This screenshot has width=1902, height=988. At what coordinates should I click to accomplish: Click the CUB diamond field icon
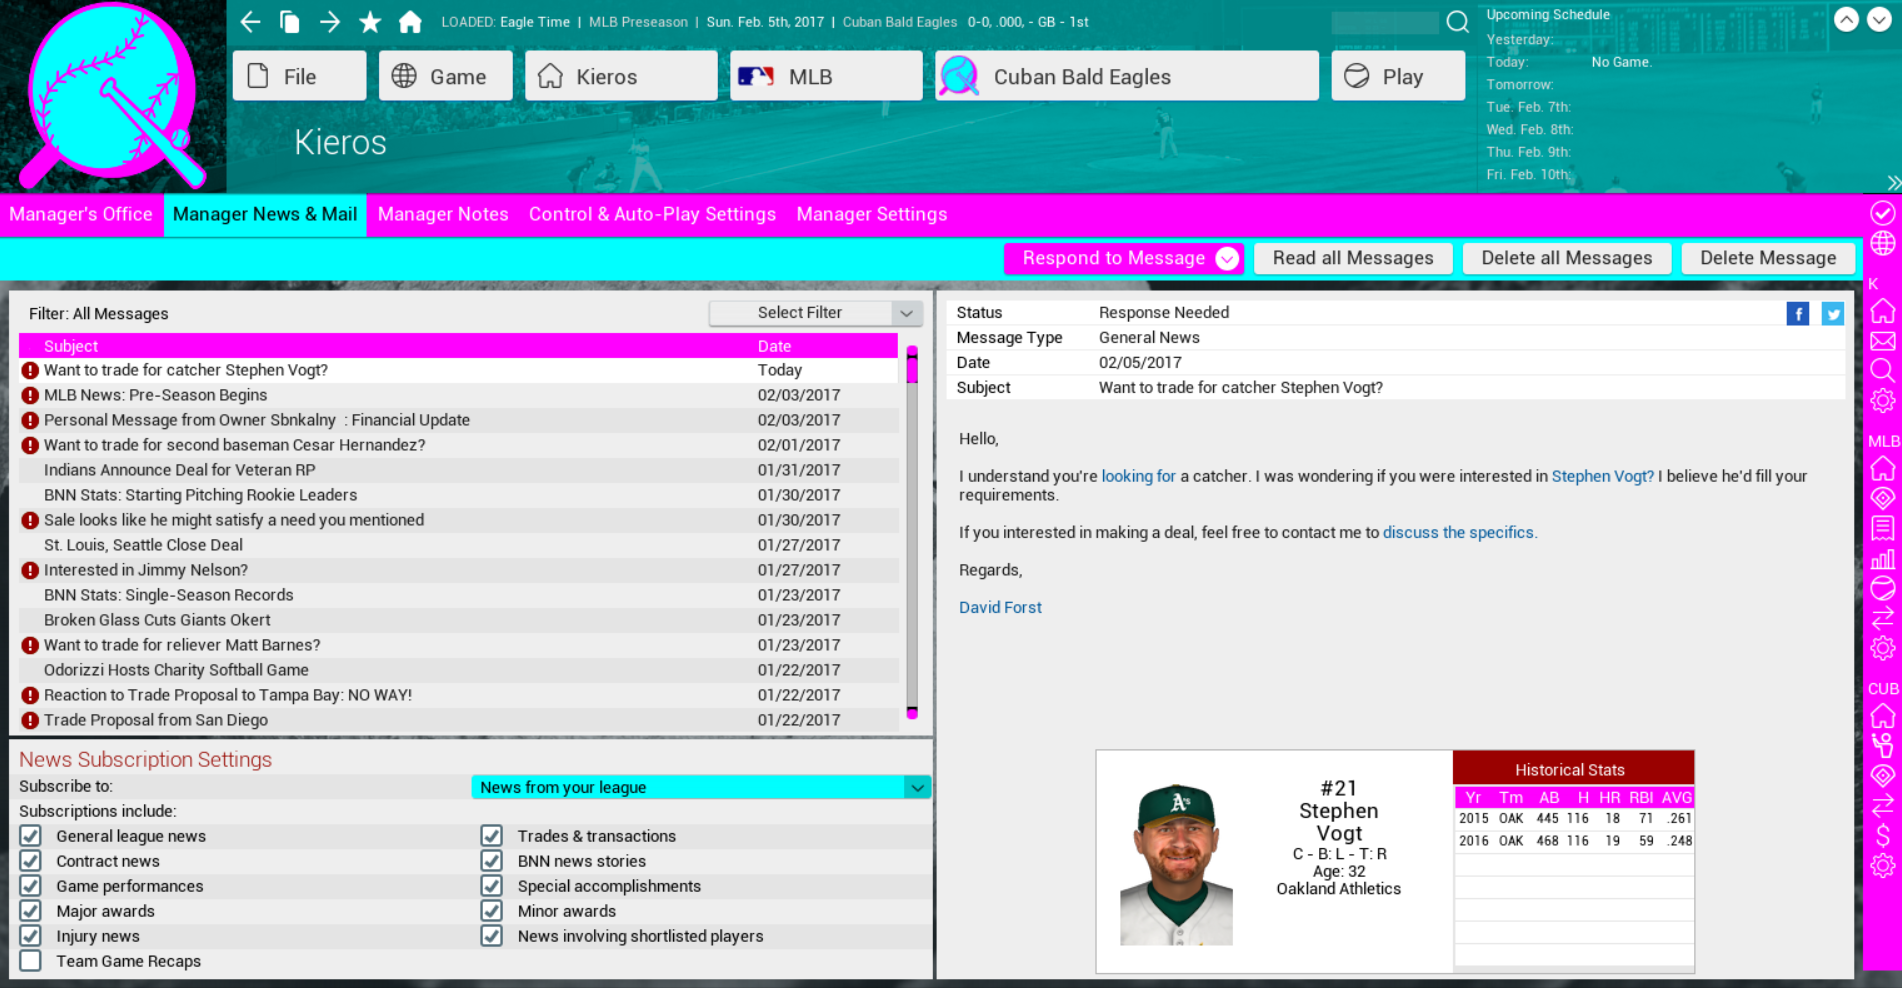point(1883,775)
